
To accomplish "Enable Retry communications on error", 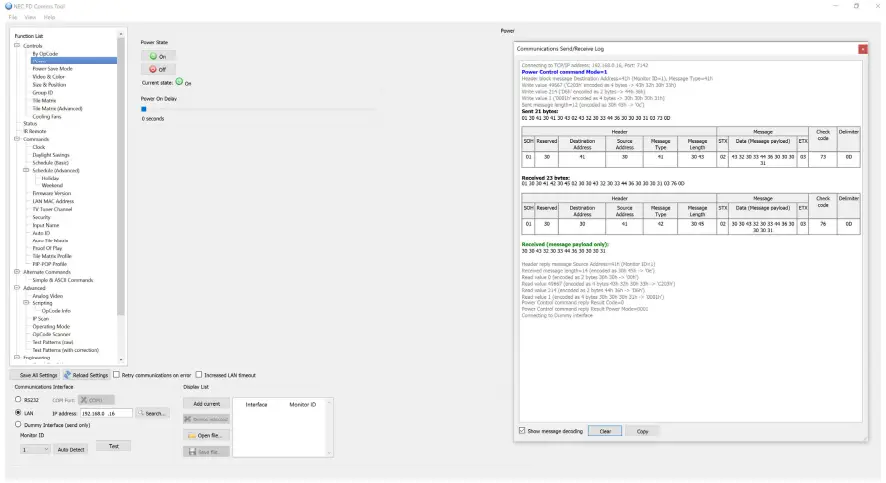I will (116, 375).
